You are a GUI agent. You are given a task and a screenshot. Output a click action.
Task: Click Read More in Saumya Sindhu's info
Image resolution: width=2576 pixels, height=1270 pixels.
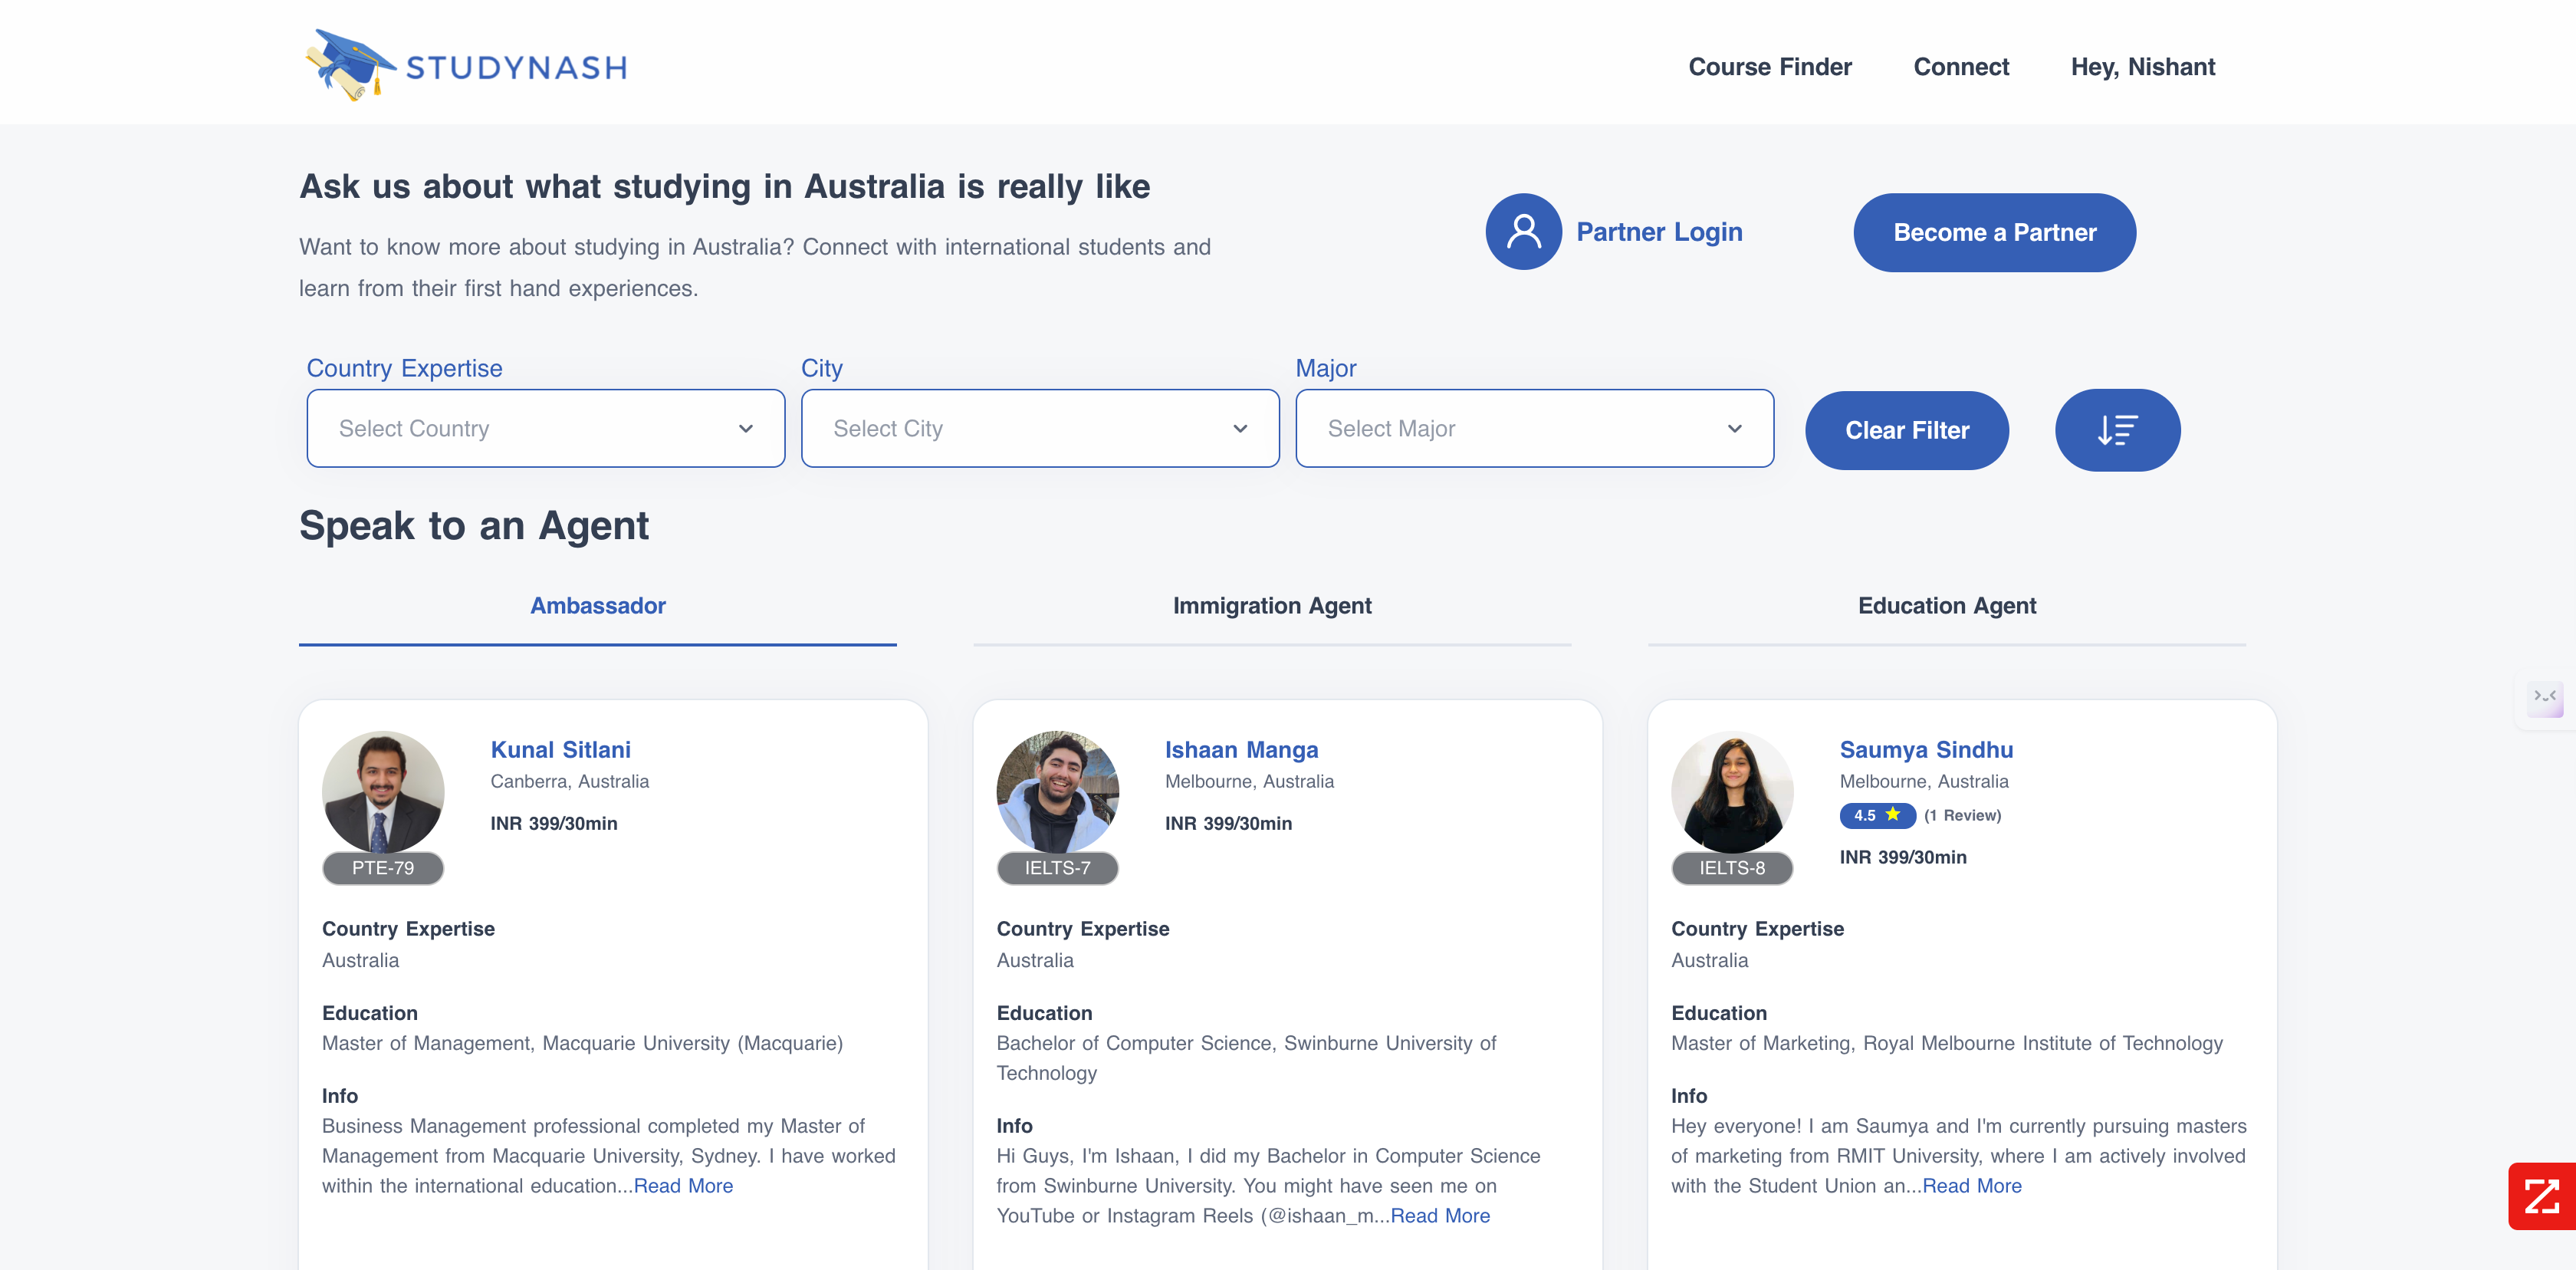(1972, 1185)
